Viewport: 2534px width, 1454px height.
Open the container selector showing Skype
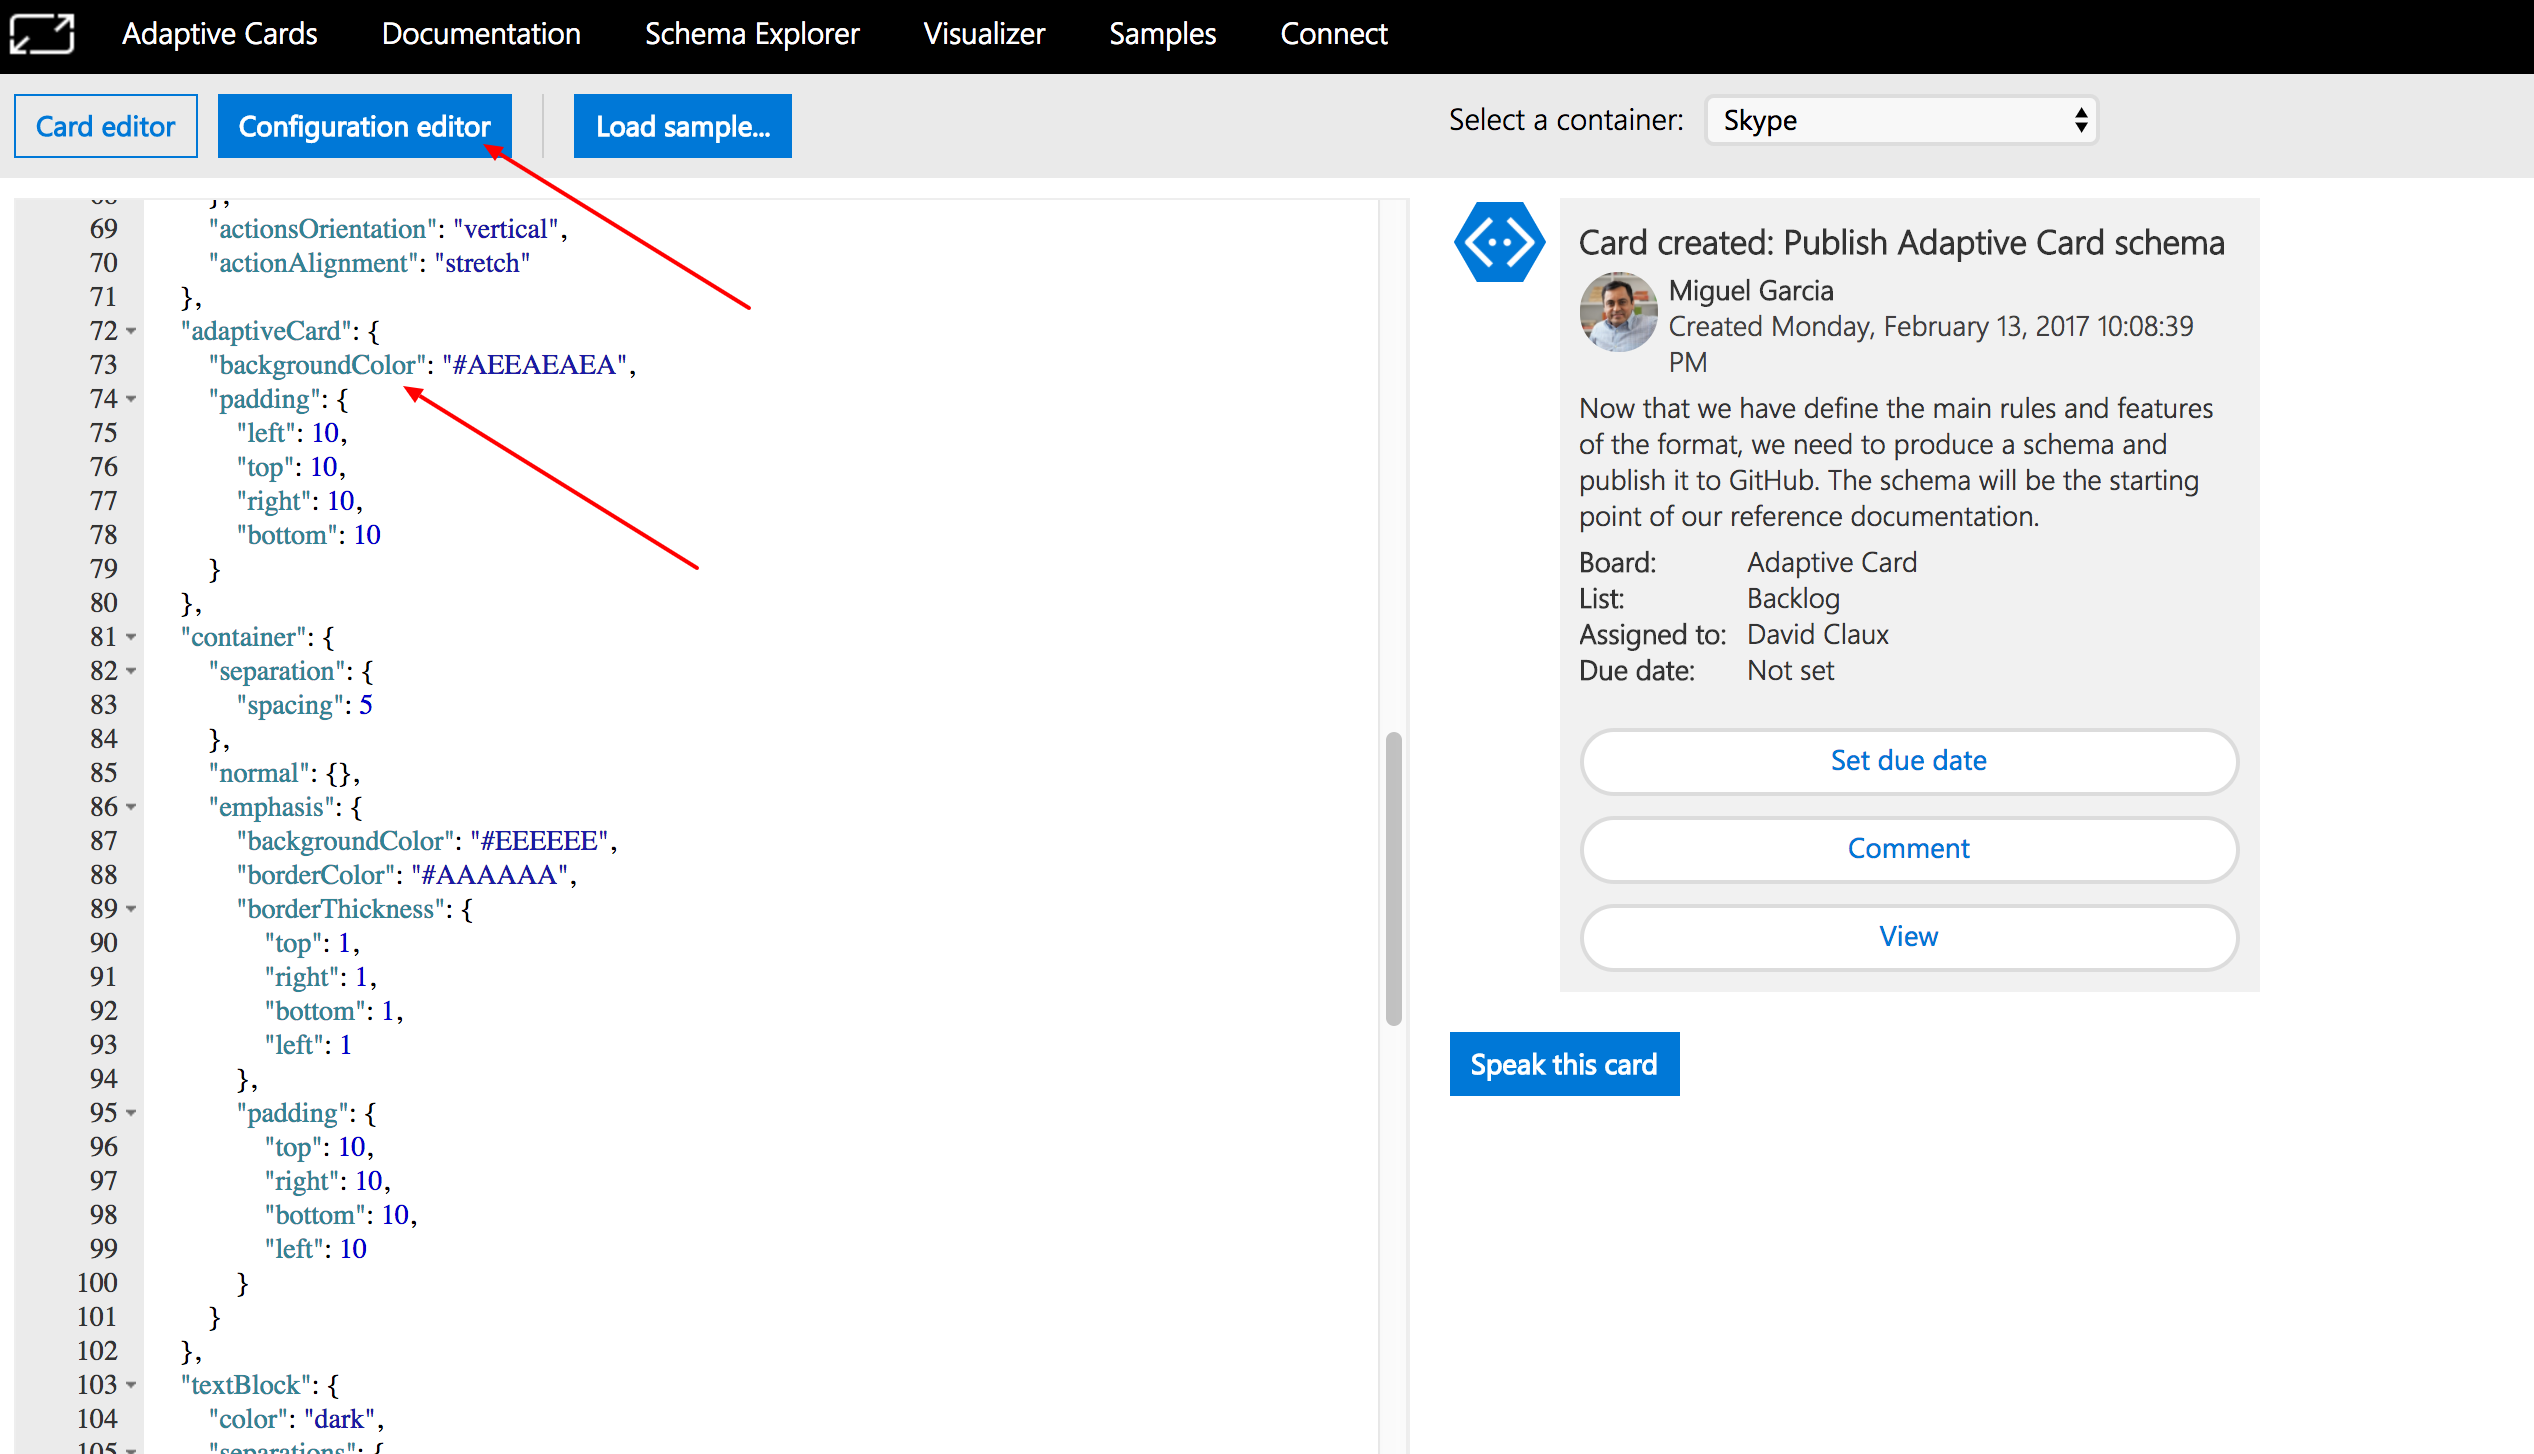point(1898,120)
